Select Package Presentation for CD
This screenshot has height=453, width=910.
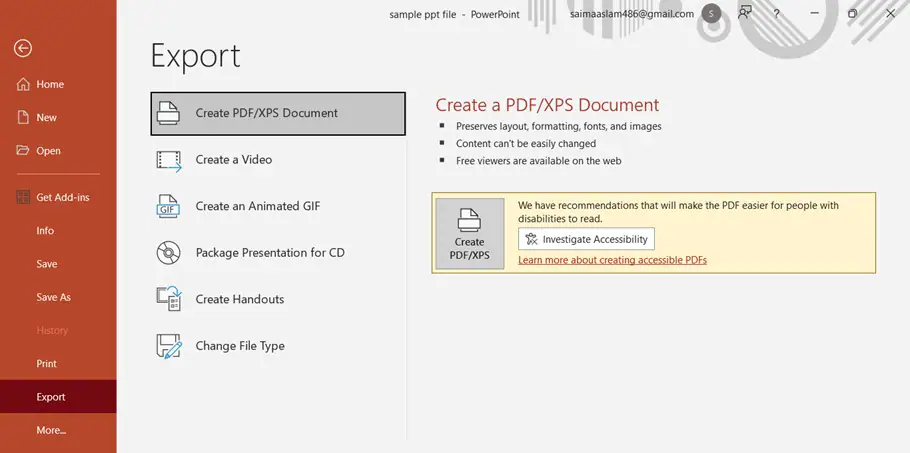[x=278, y=253]
